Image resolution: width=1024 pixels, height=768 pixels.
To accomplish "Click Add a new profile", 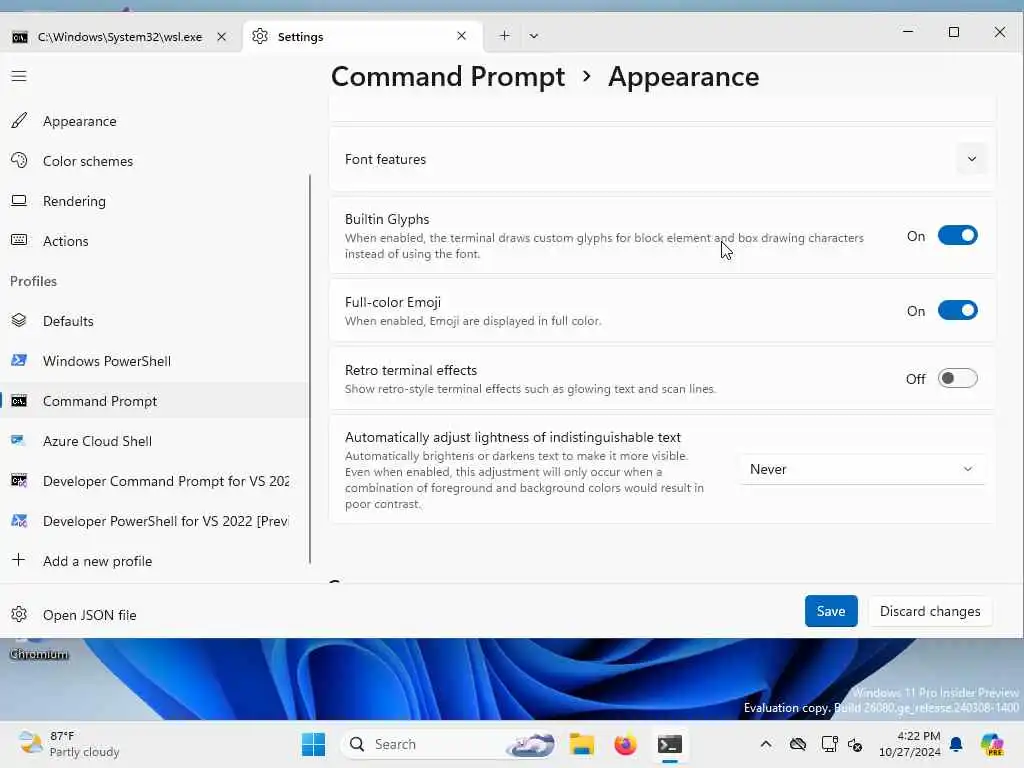I will click(x=154, y=560).
